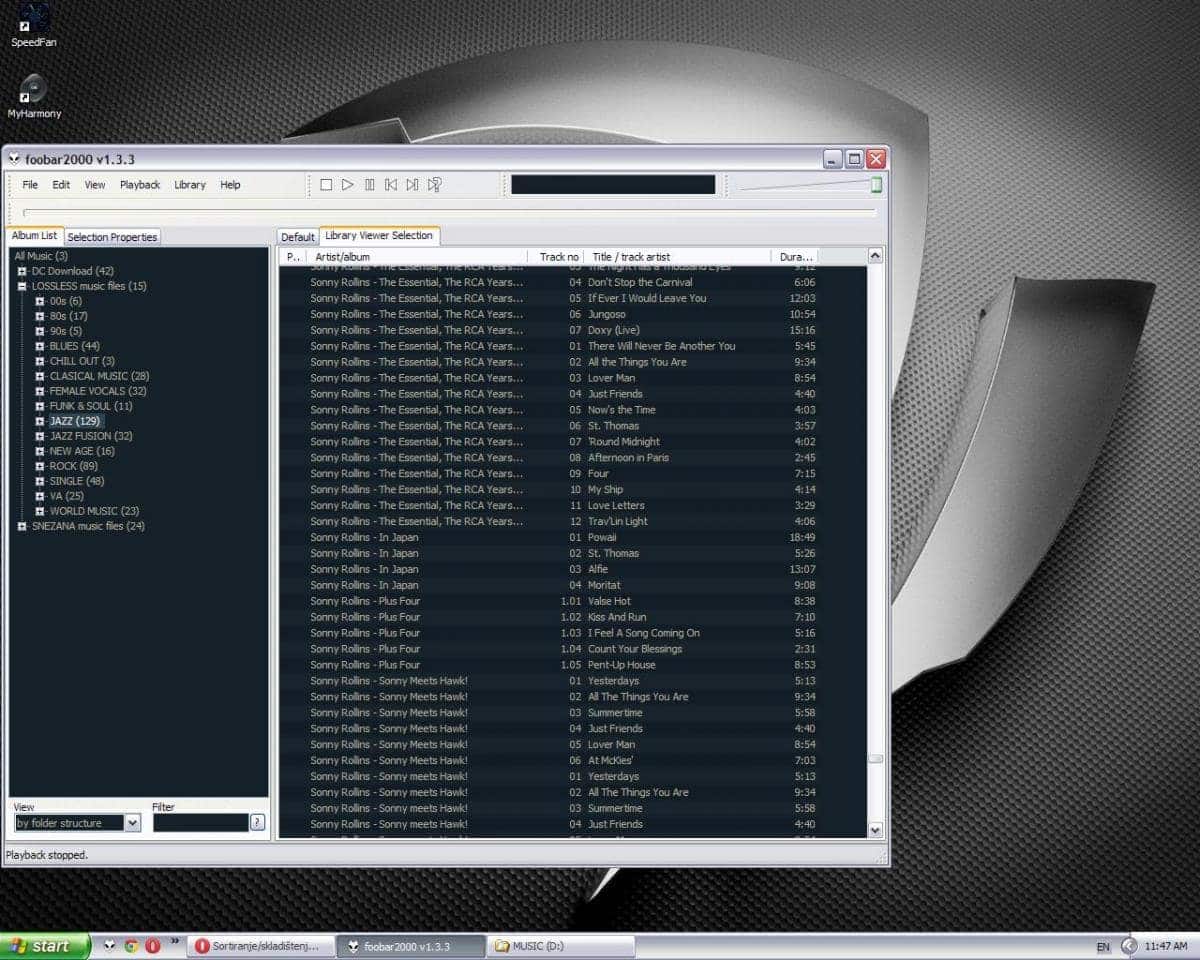This screenshot has width=1200, height=960.
Task: Click the playlist scrollbar thumb
Action: (875, 759)
